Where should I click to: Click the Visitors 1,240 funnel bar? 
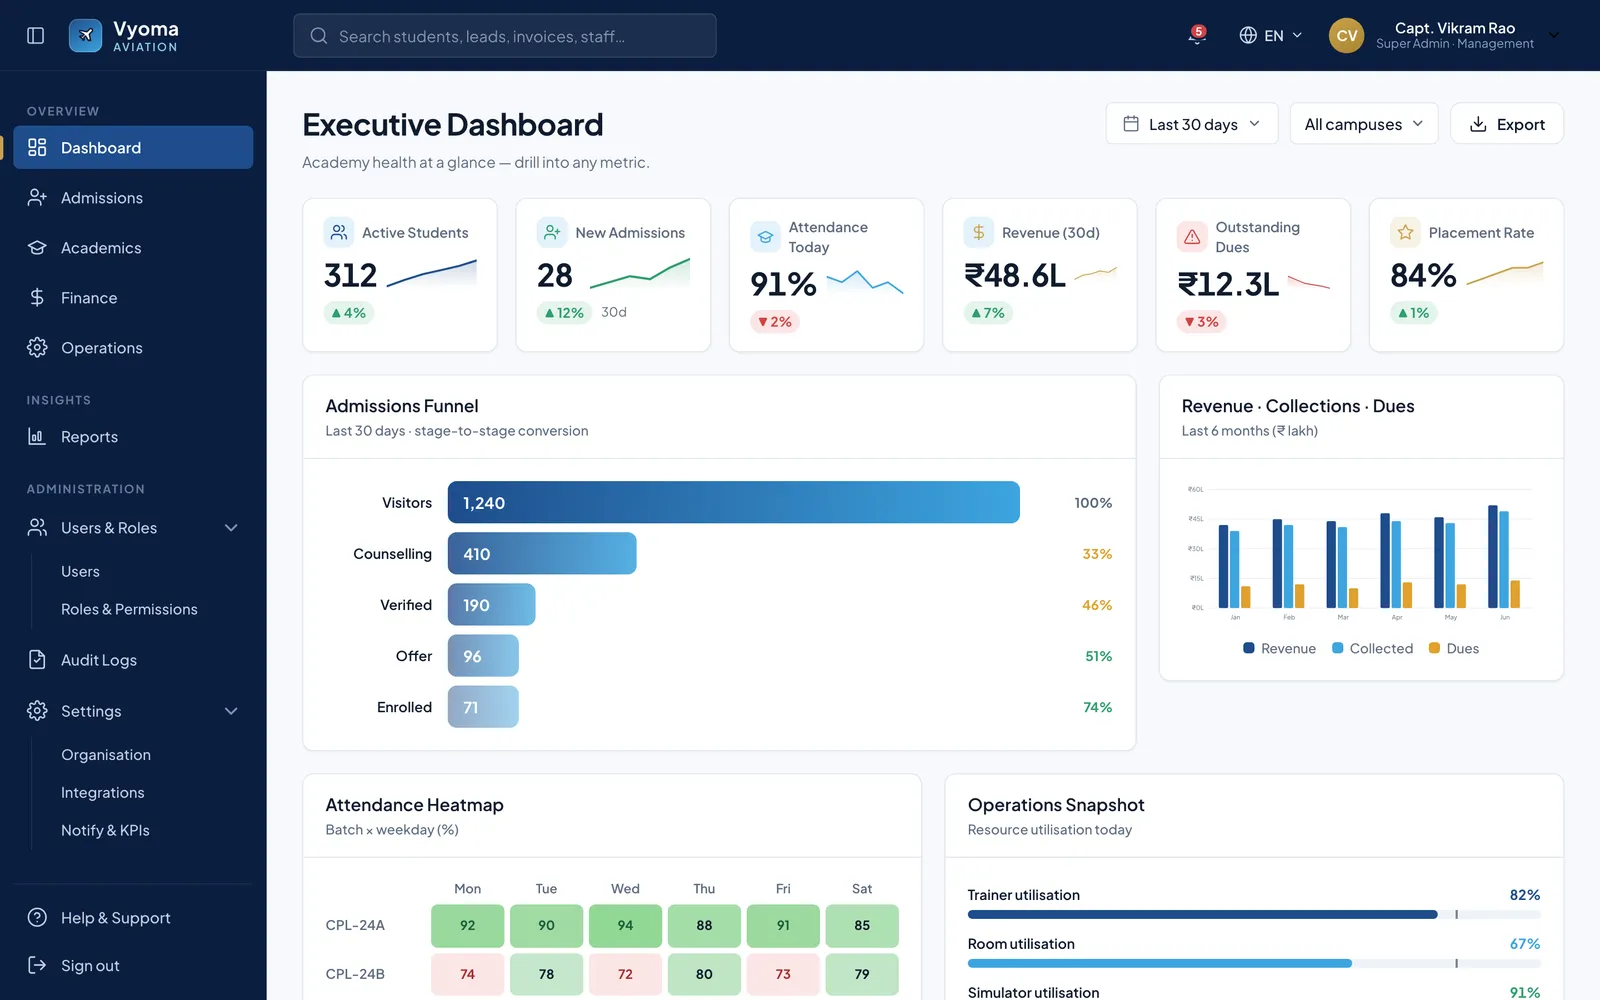pyautogui.click(x=734, y=502)
